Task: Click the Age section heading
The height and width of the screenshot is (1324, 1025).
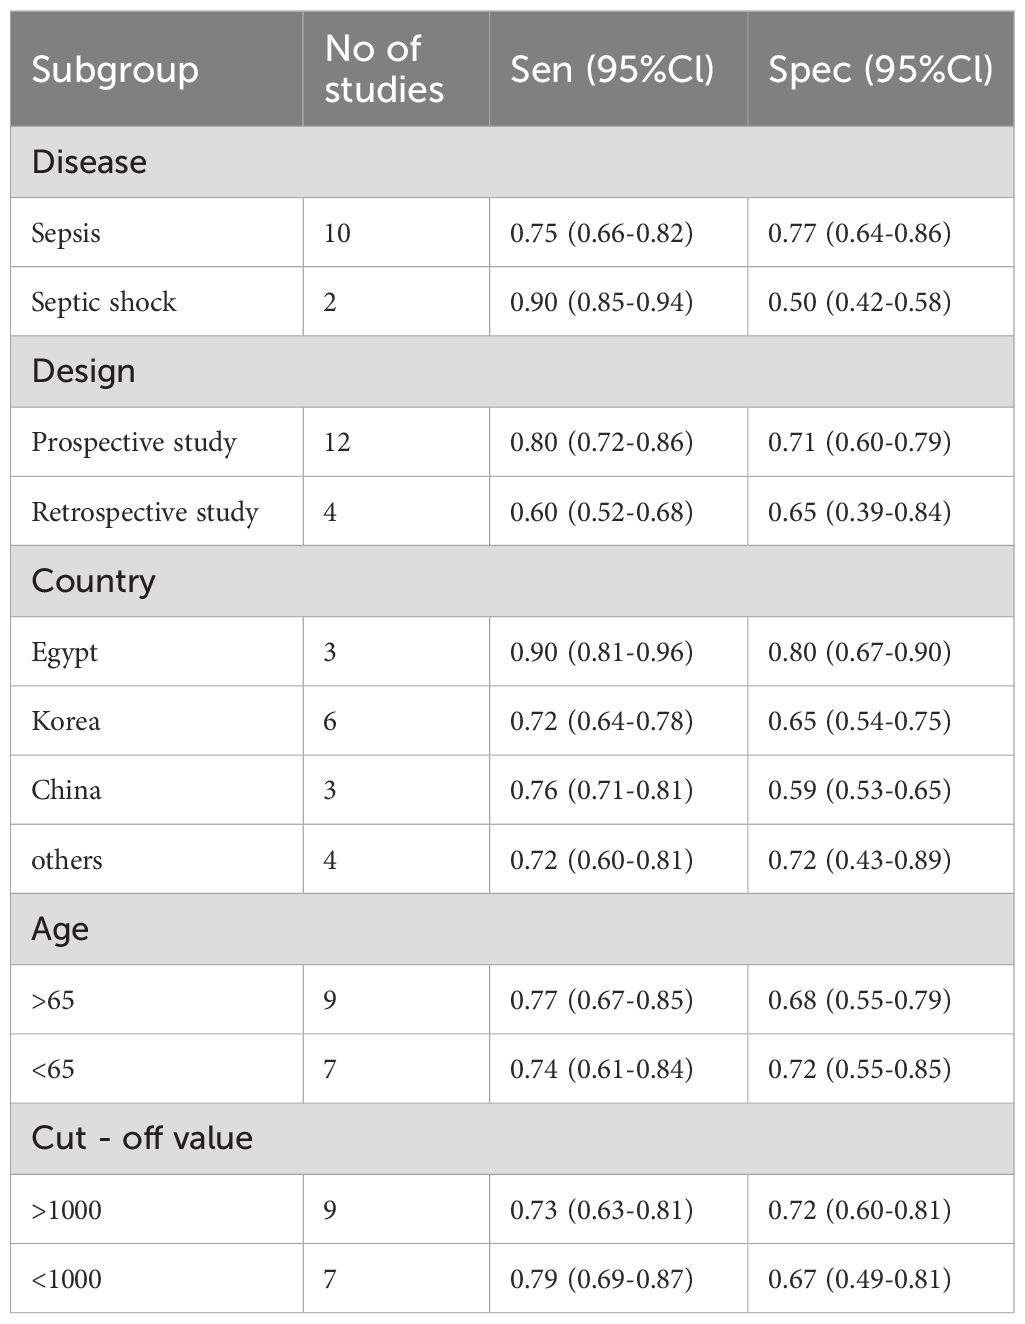Action: tap(60, 929)
